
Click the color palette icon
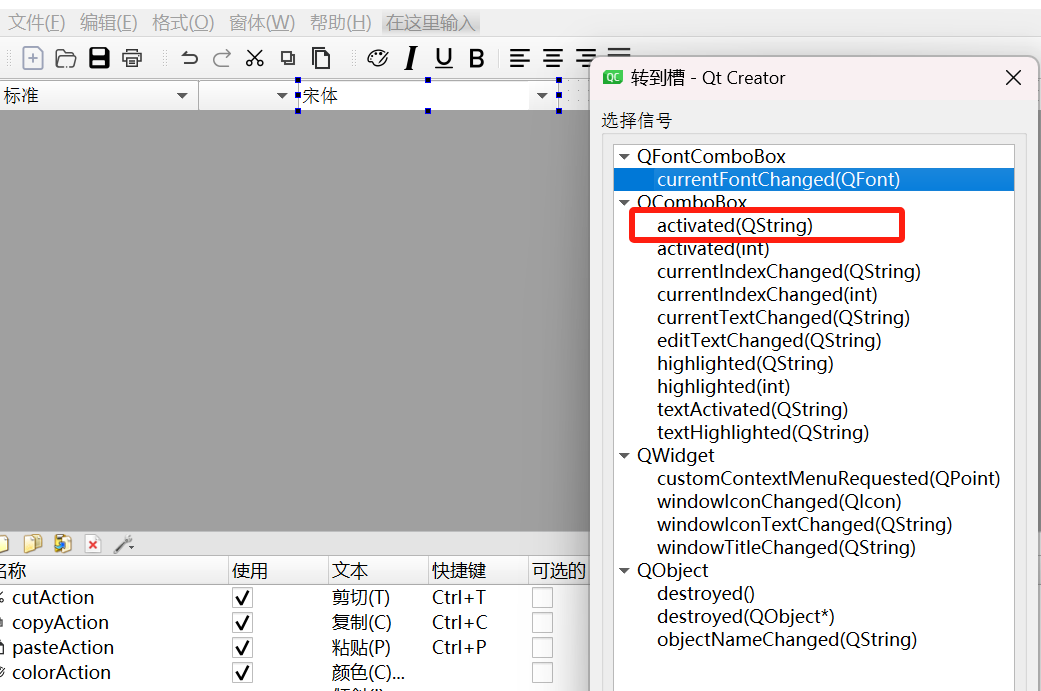[378, 58]
